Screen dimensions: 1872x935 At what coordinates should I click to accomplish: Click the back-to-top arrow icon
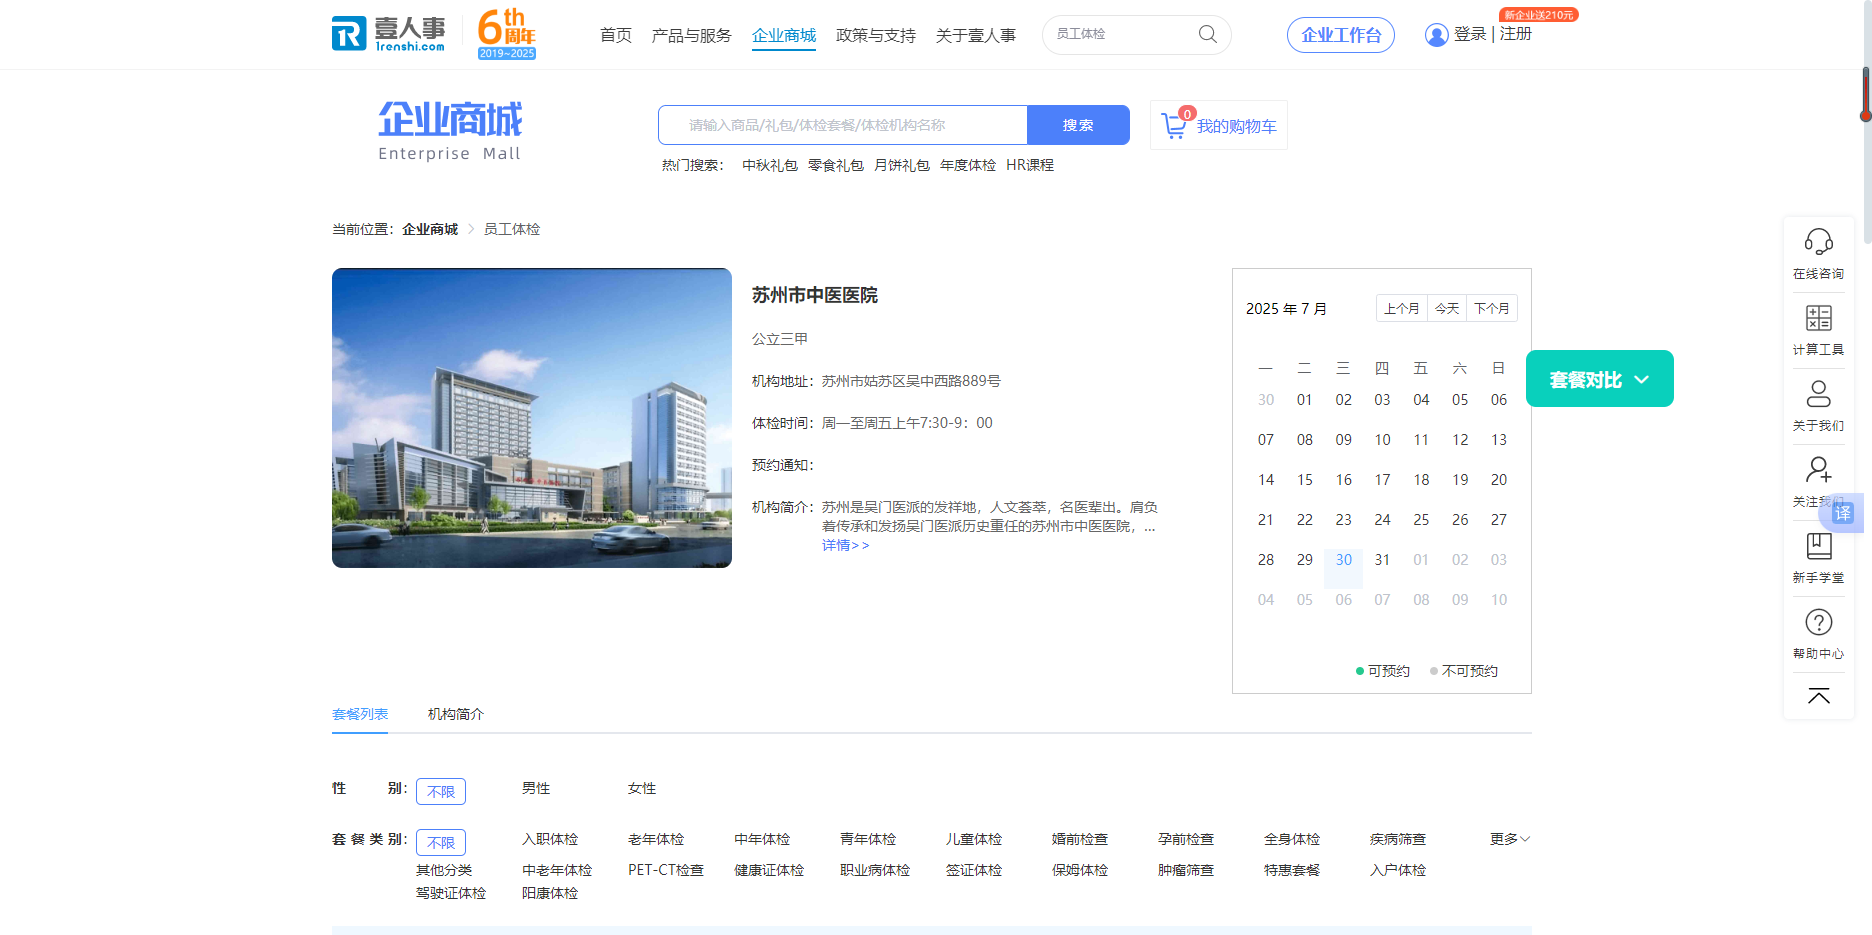(x=1818, y=696)
